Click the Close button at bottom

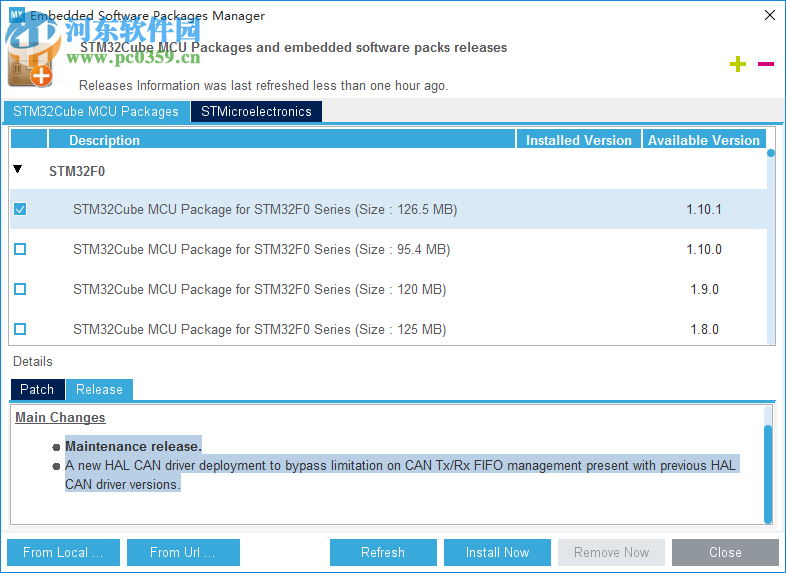[x=725, y=552]
